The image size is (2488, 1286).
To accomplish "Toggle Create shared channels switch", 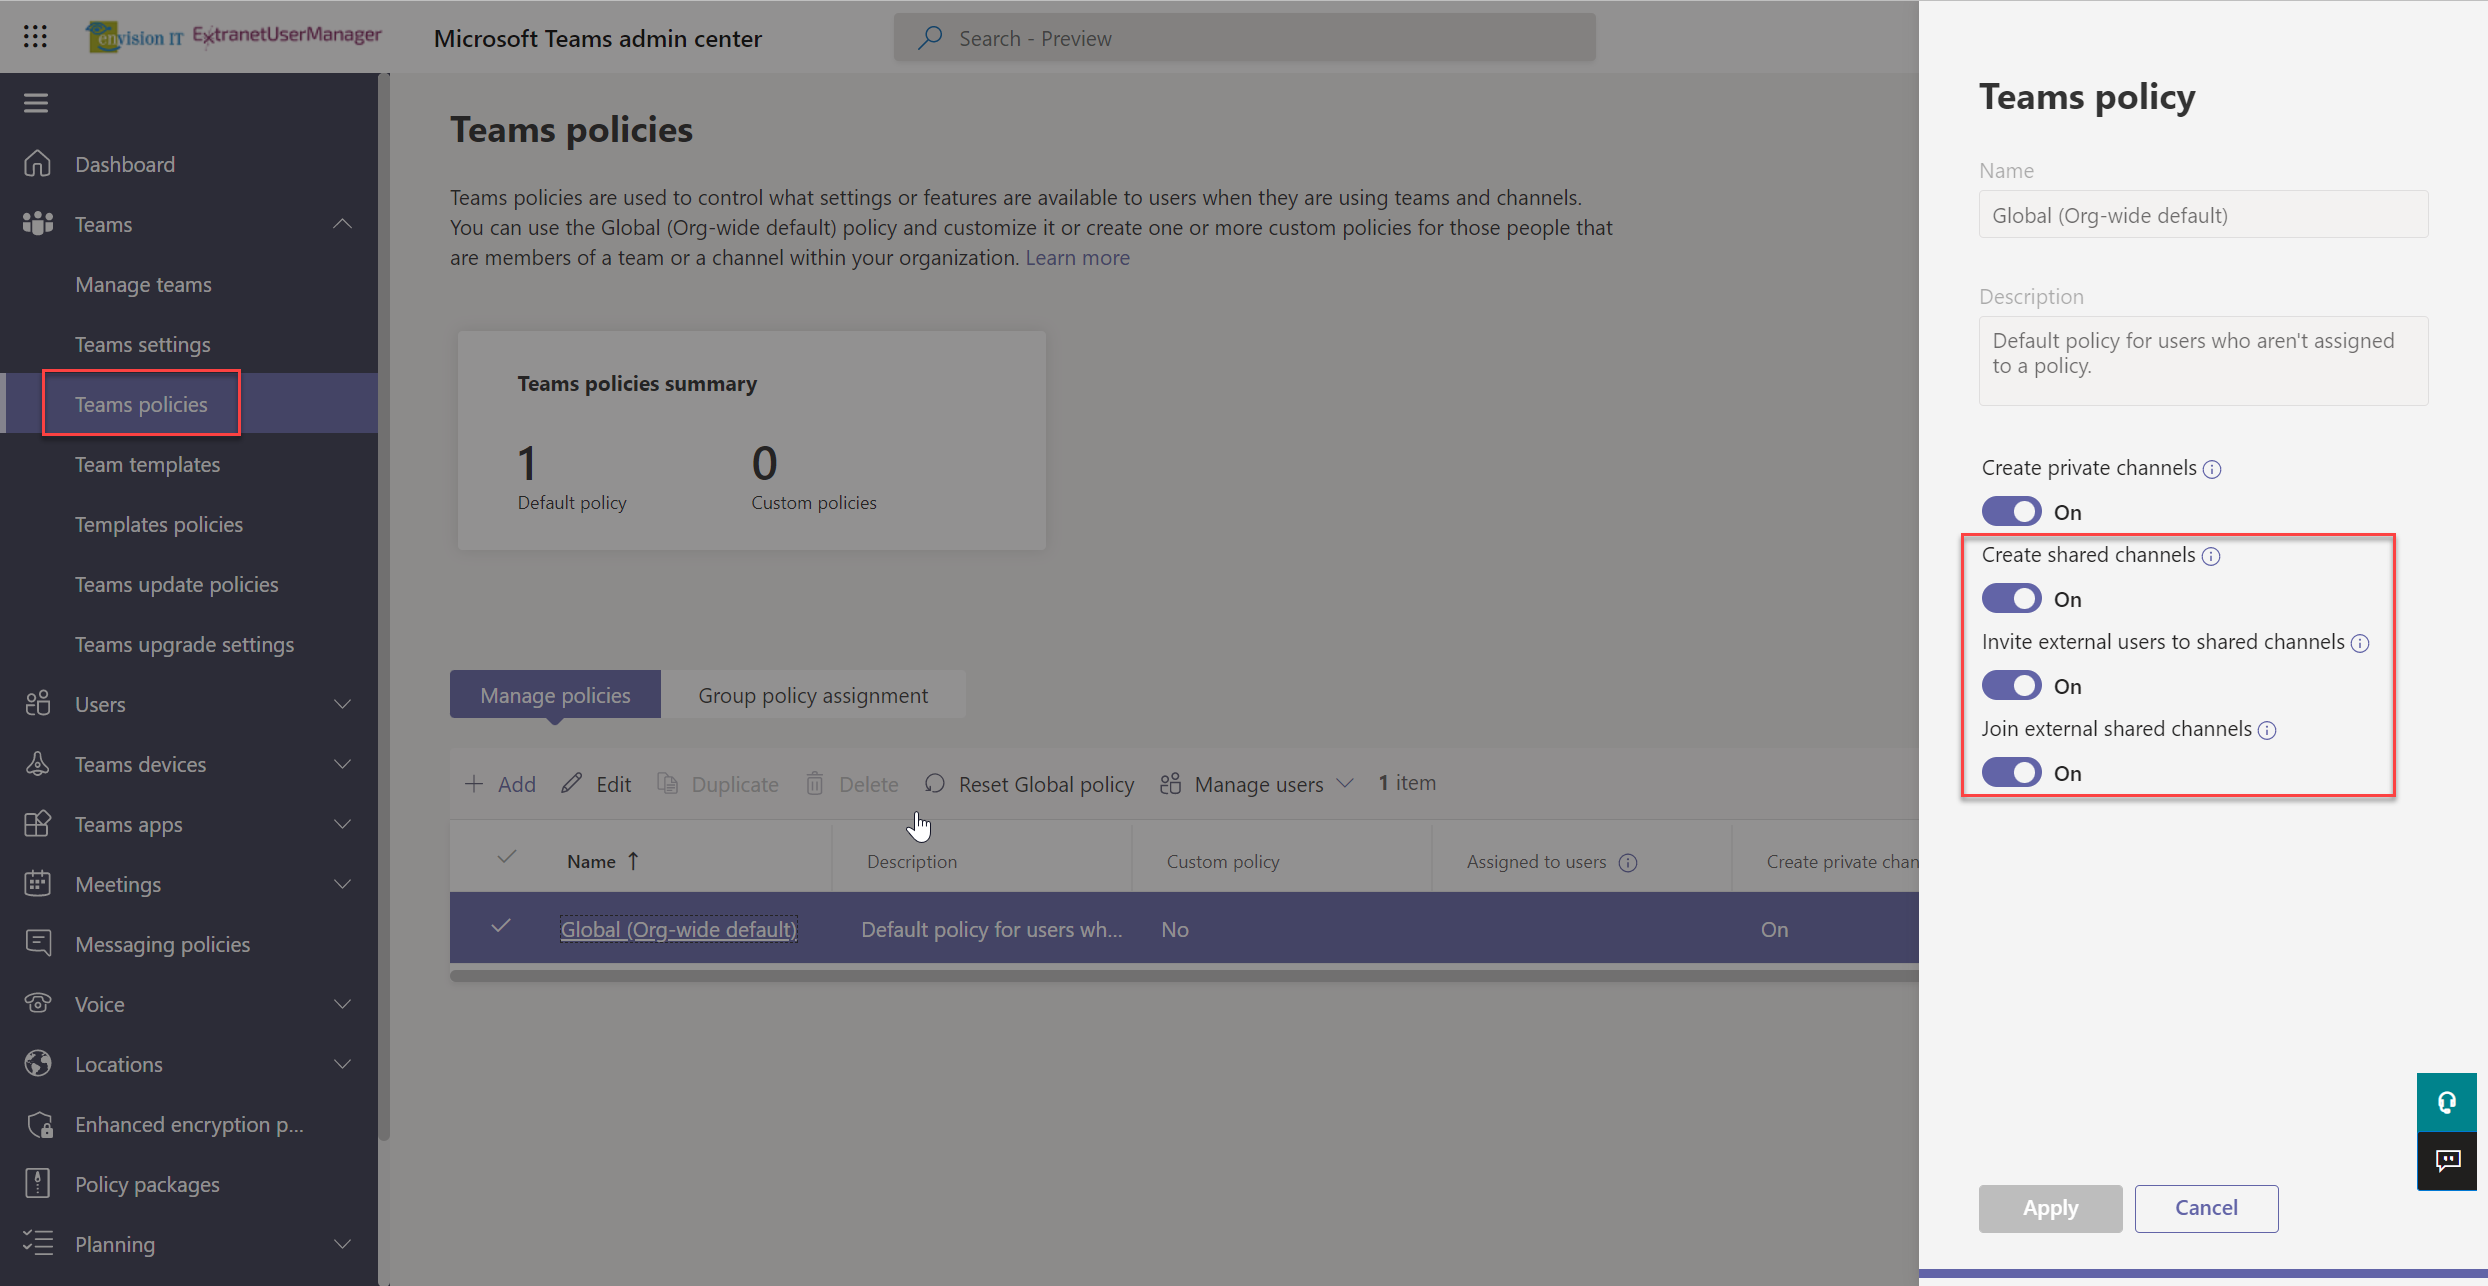I will pyautogui.click(x=2011, y=598).
